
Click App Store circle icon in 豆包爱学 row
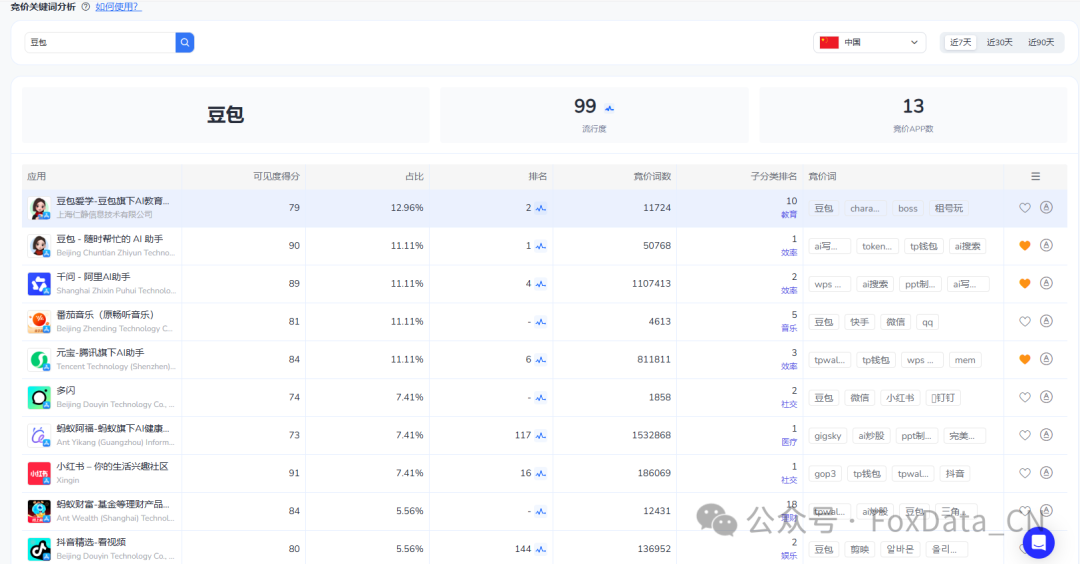[1046, 207]
